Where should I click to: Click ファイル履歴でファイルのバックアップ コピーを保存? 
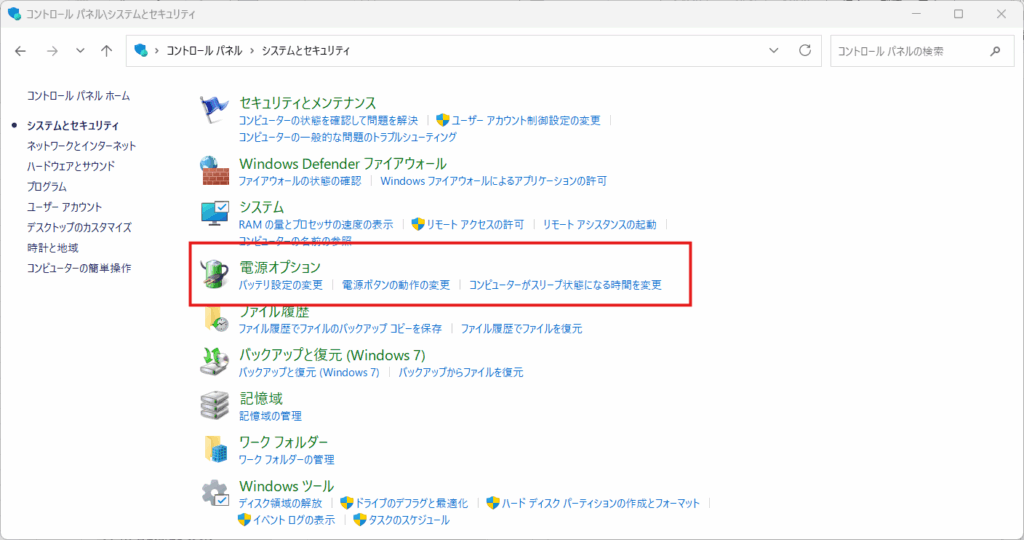pyautogui.click(x=340, y=328)
